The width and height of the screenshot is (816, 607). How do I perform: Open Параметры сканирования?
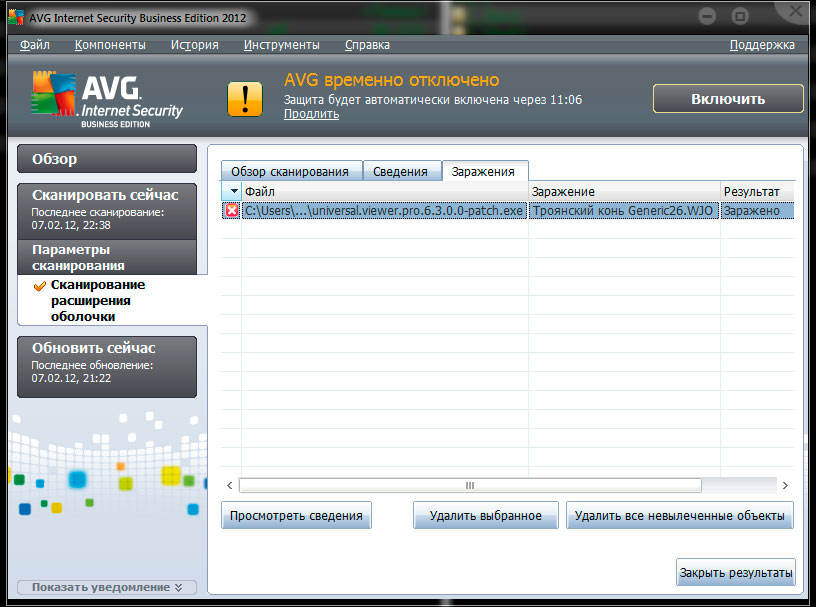point(107,257)
